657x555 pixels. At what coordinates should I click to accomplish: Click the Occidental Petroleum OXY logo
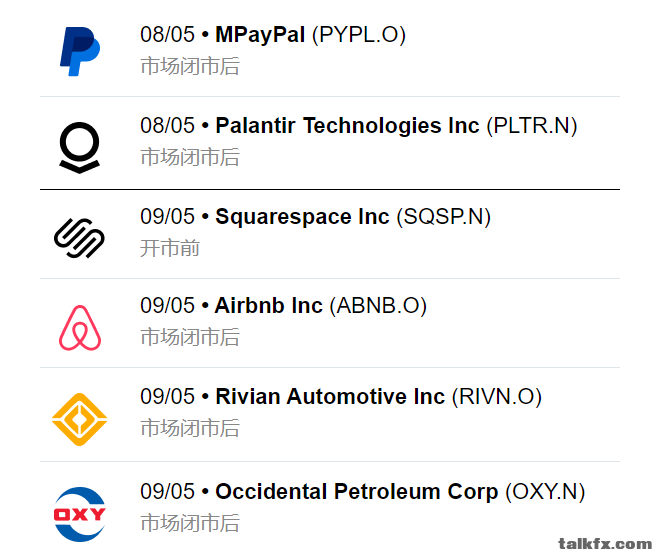80,514
